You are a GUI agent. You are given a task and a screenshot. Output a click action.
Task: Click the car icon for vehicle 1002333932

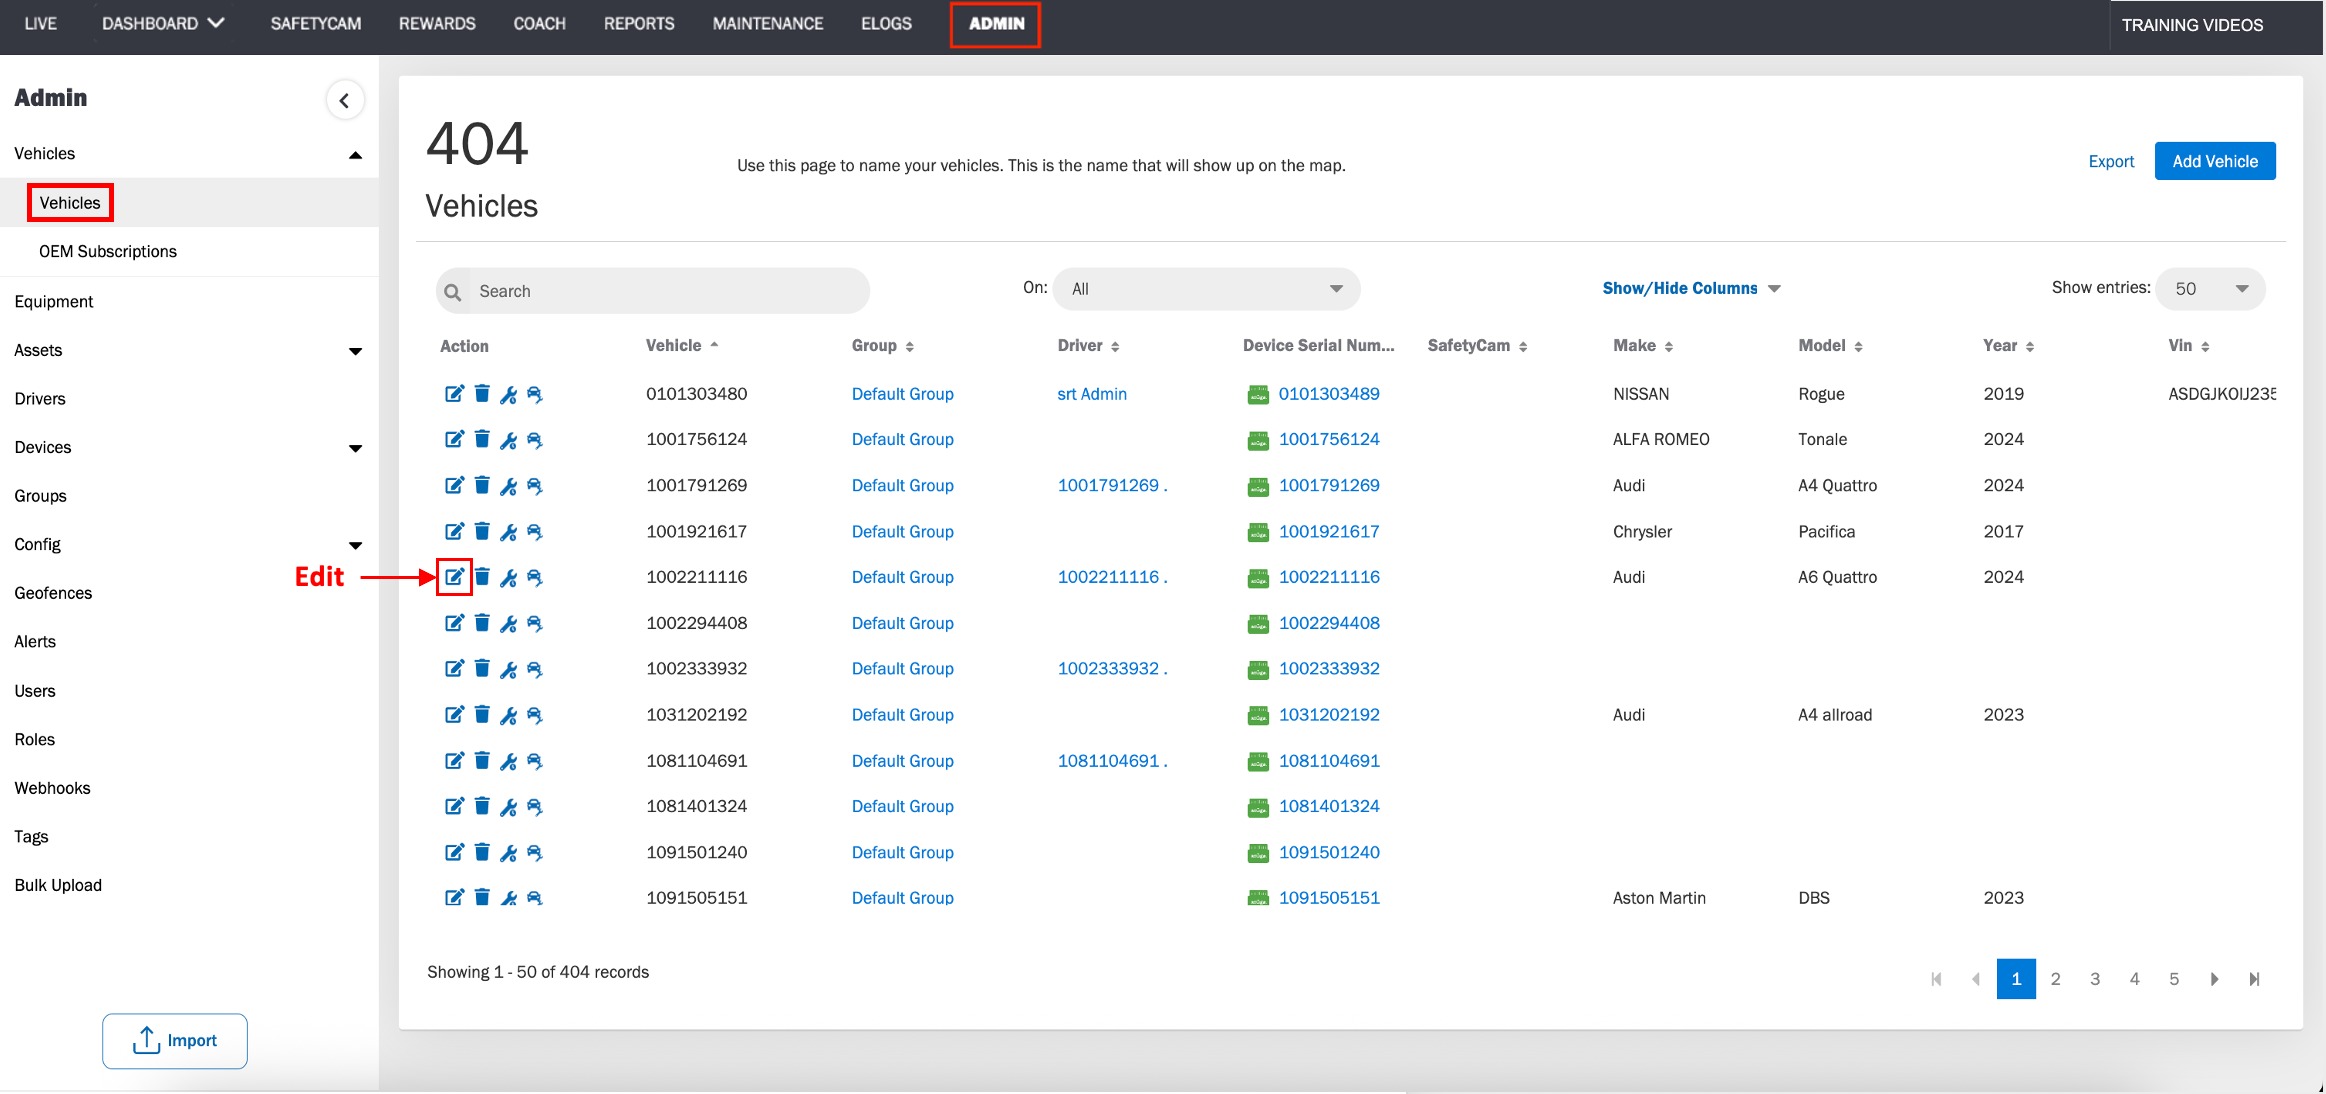[535, 670]
